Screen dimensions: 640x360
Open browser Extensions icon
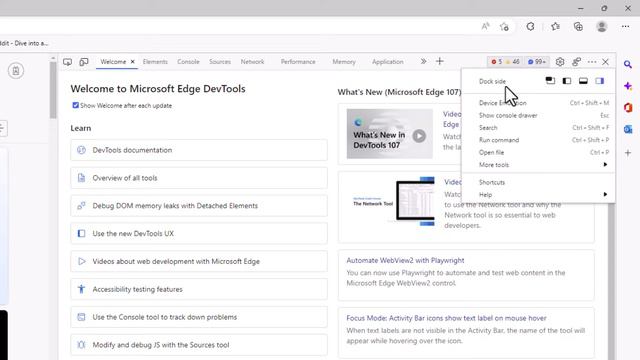[x=530, y=27]
